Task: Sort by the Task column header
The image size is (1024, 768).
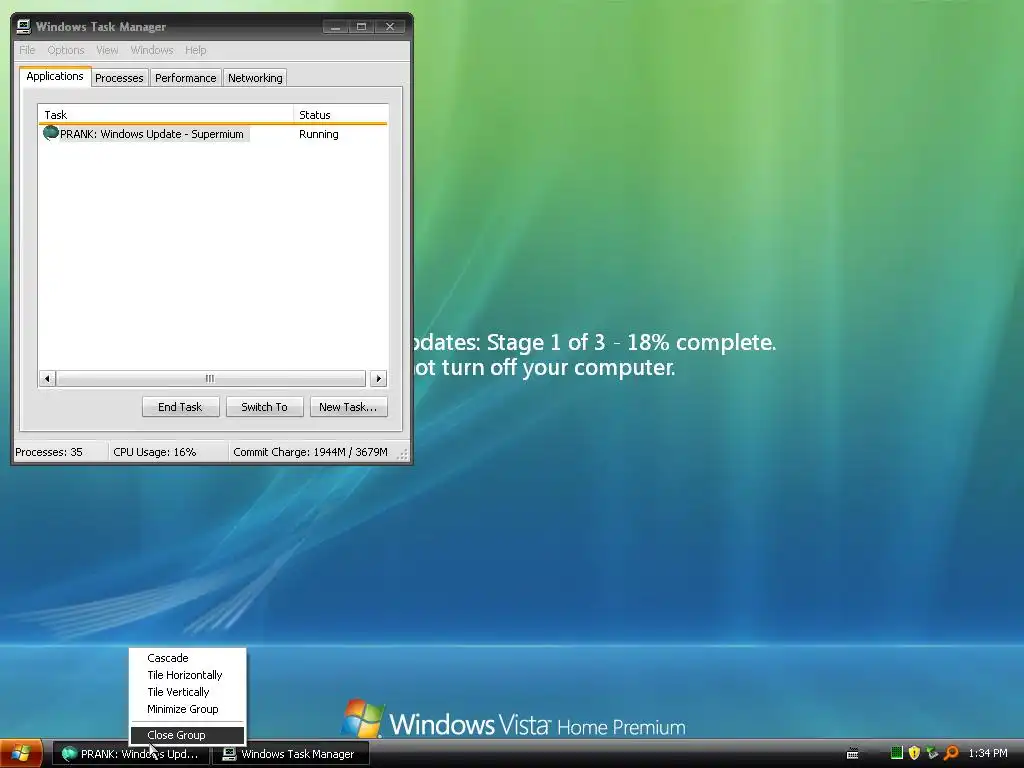Action: [166, 114]
